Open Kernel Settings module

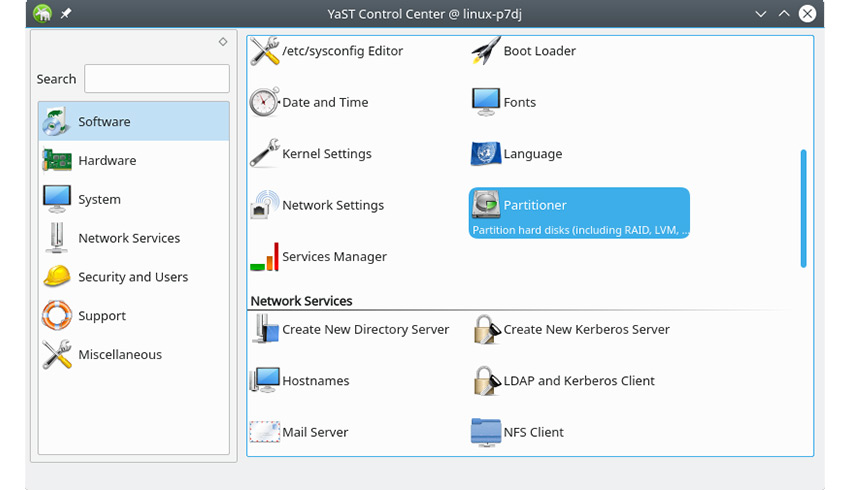pos(326,154)
